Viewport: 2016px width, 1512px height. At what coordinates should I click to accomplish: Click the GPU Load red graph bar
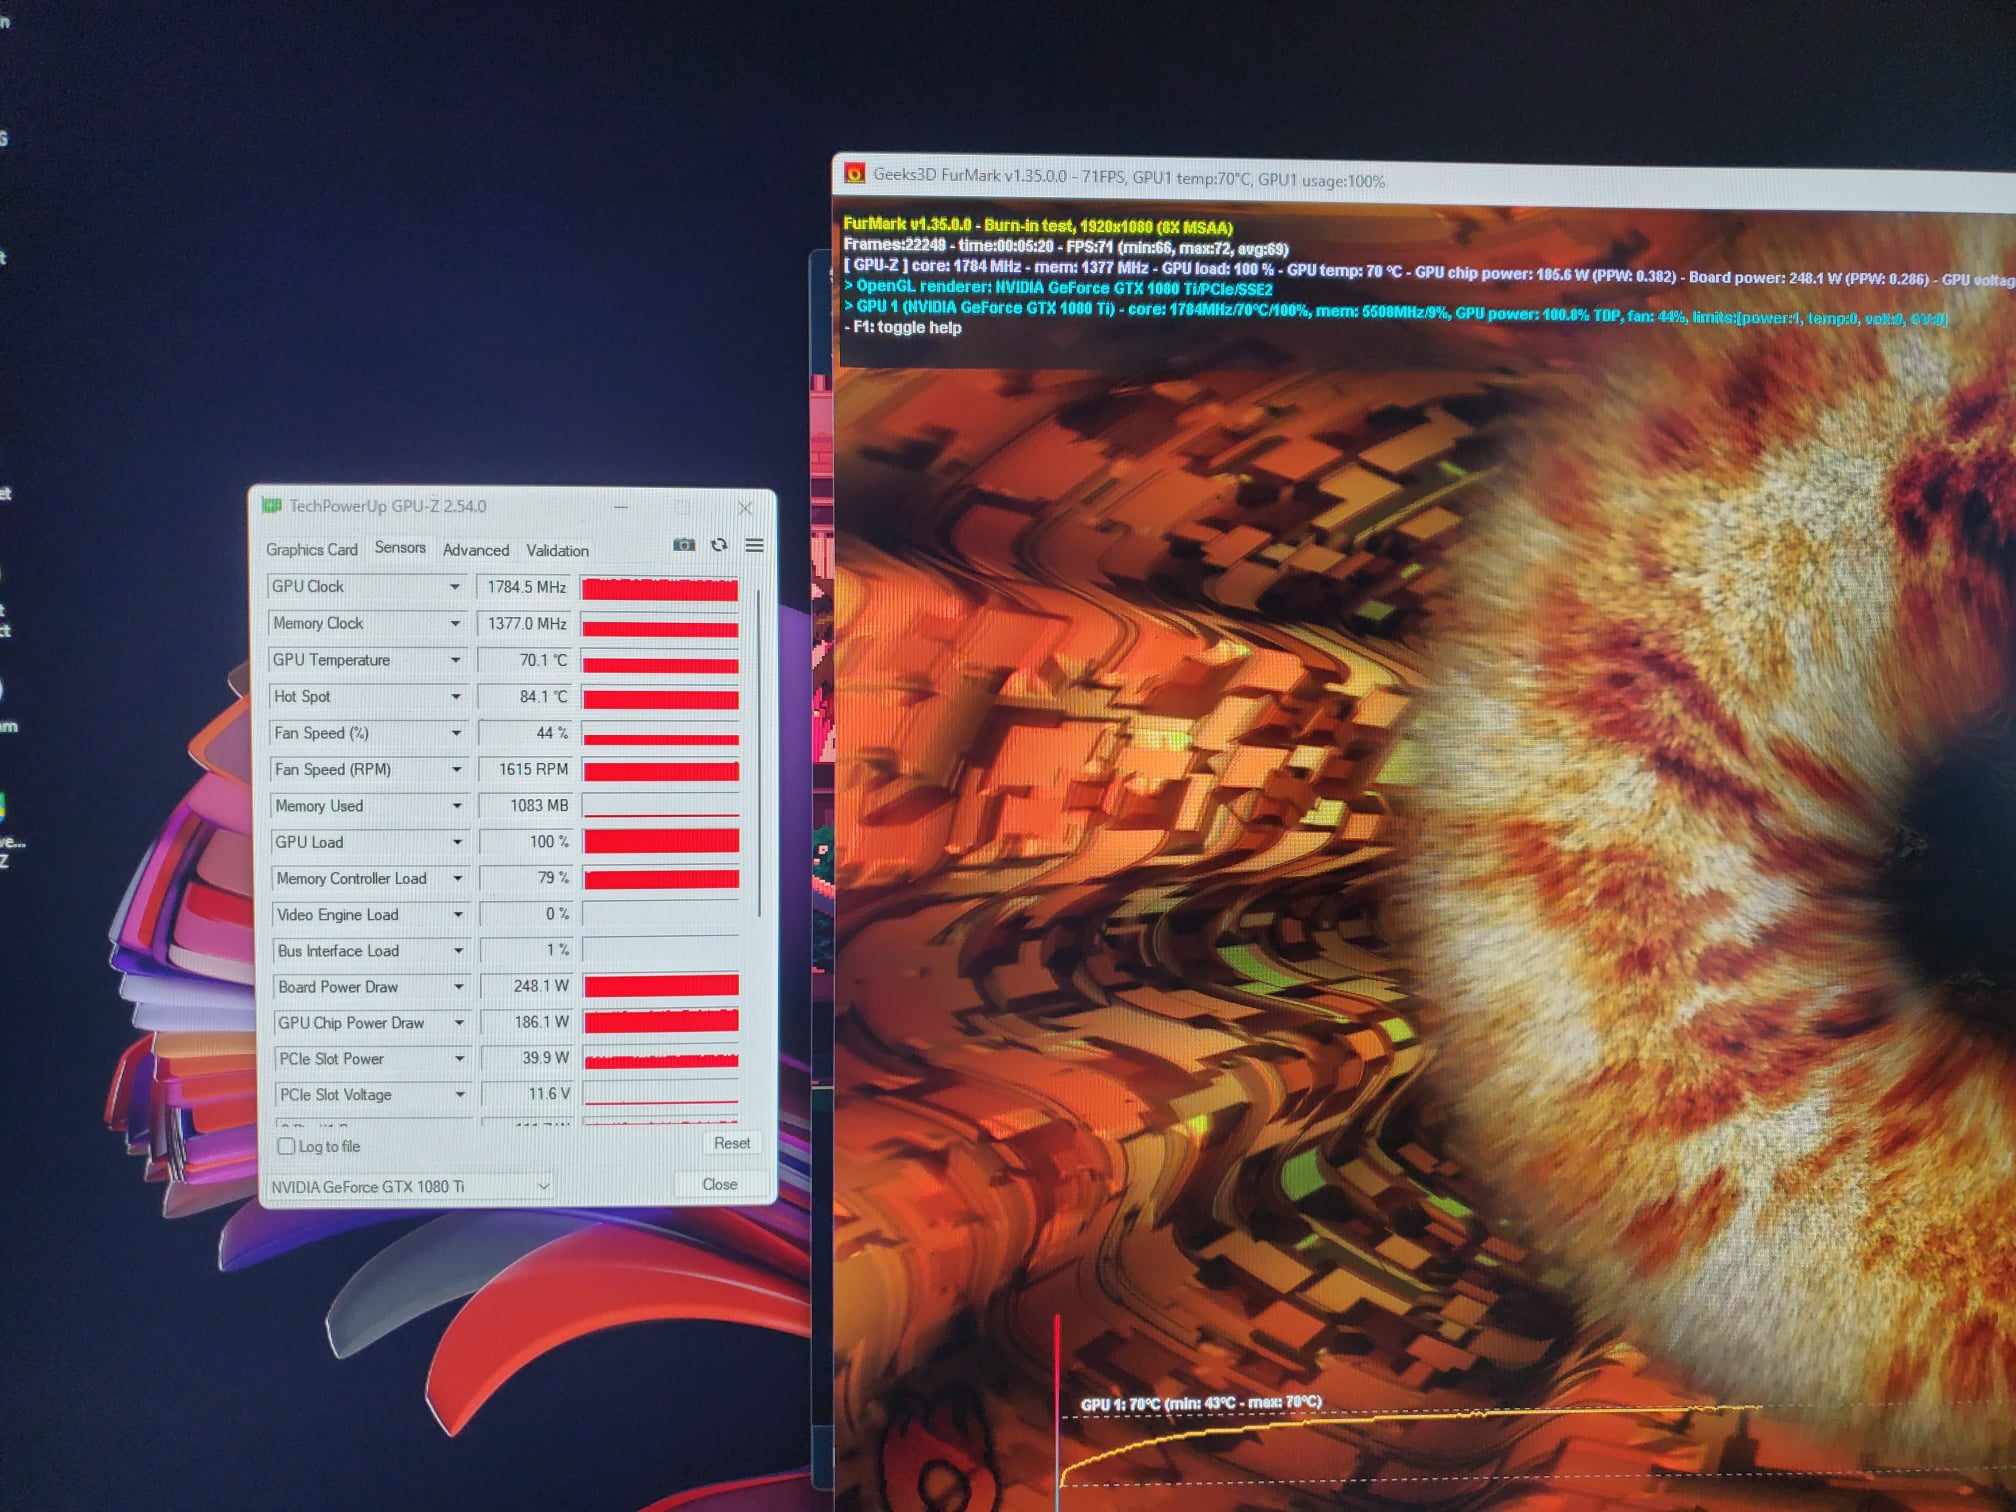(661, 842)
